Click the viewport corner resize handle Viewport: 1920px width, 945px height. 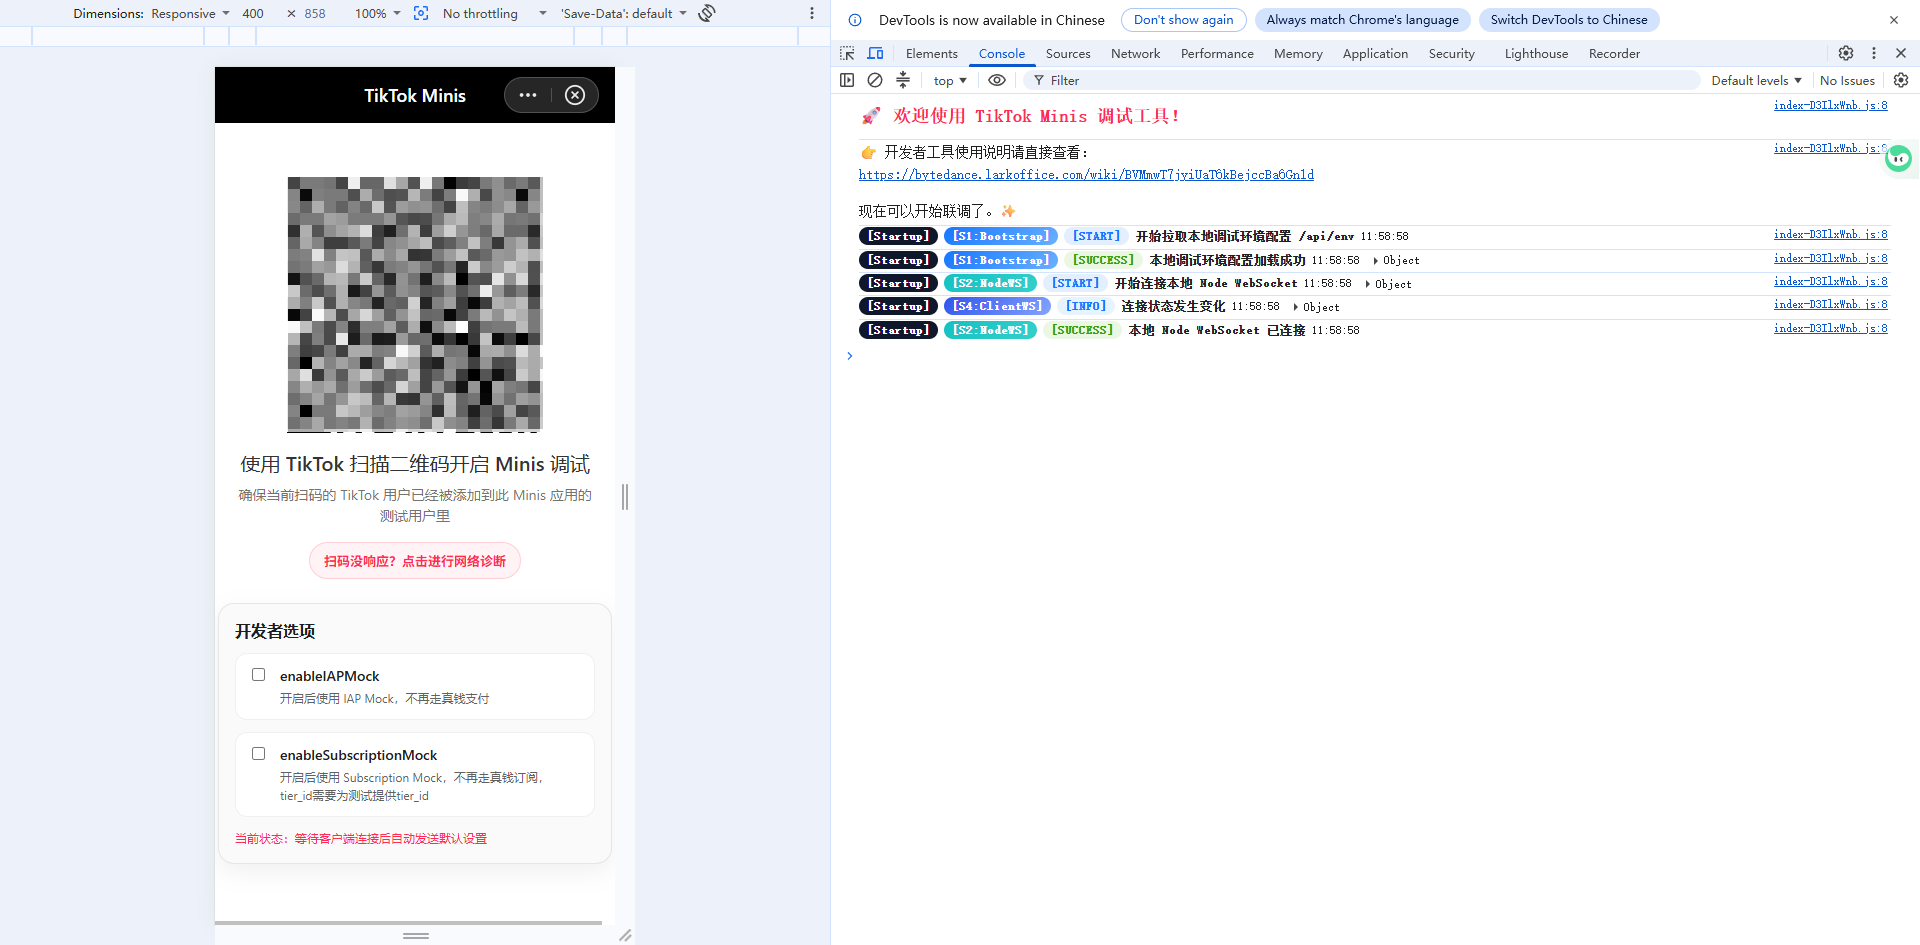(x=625, y=936)
